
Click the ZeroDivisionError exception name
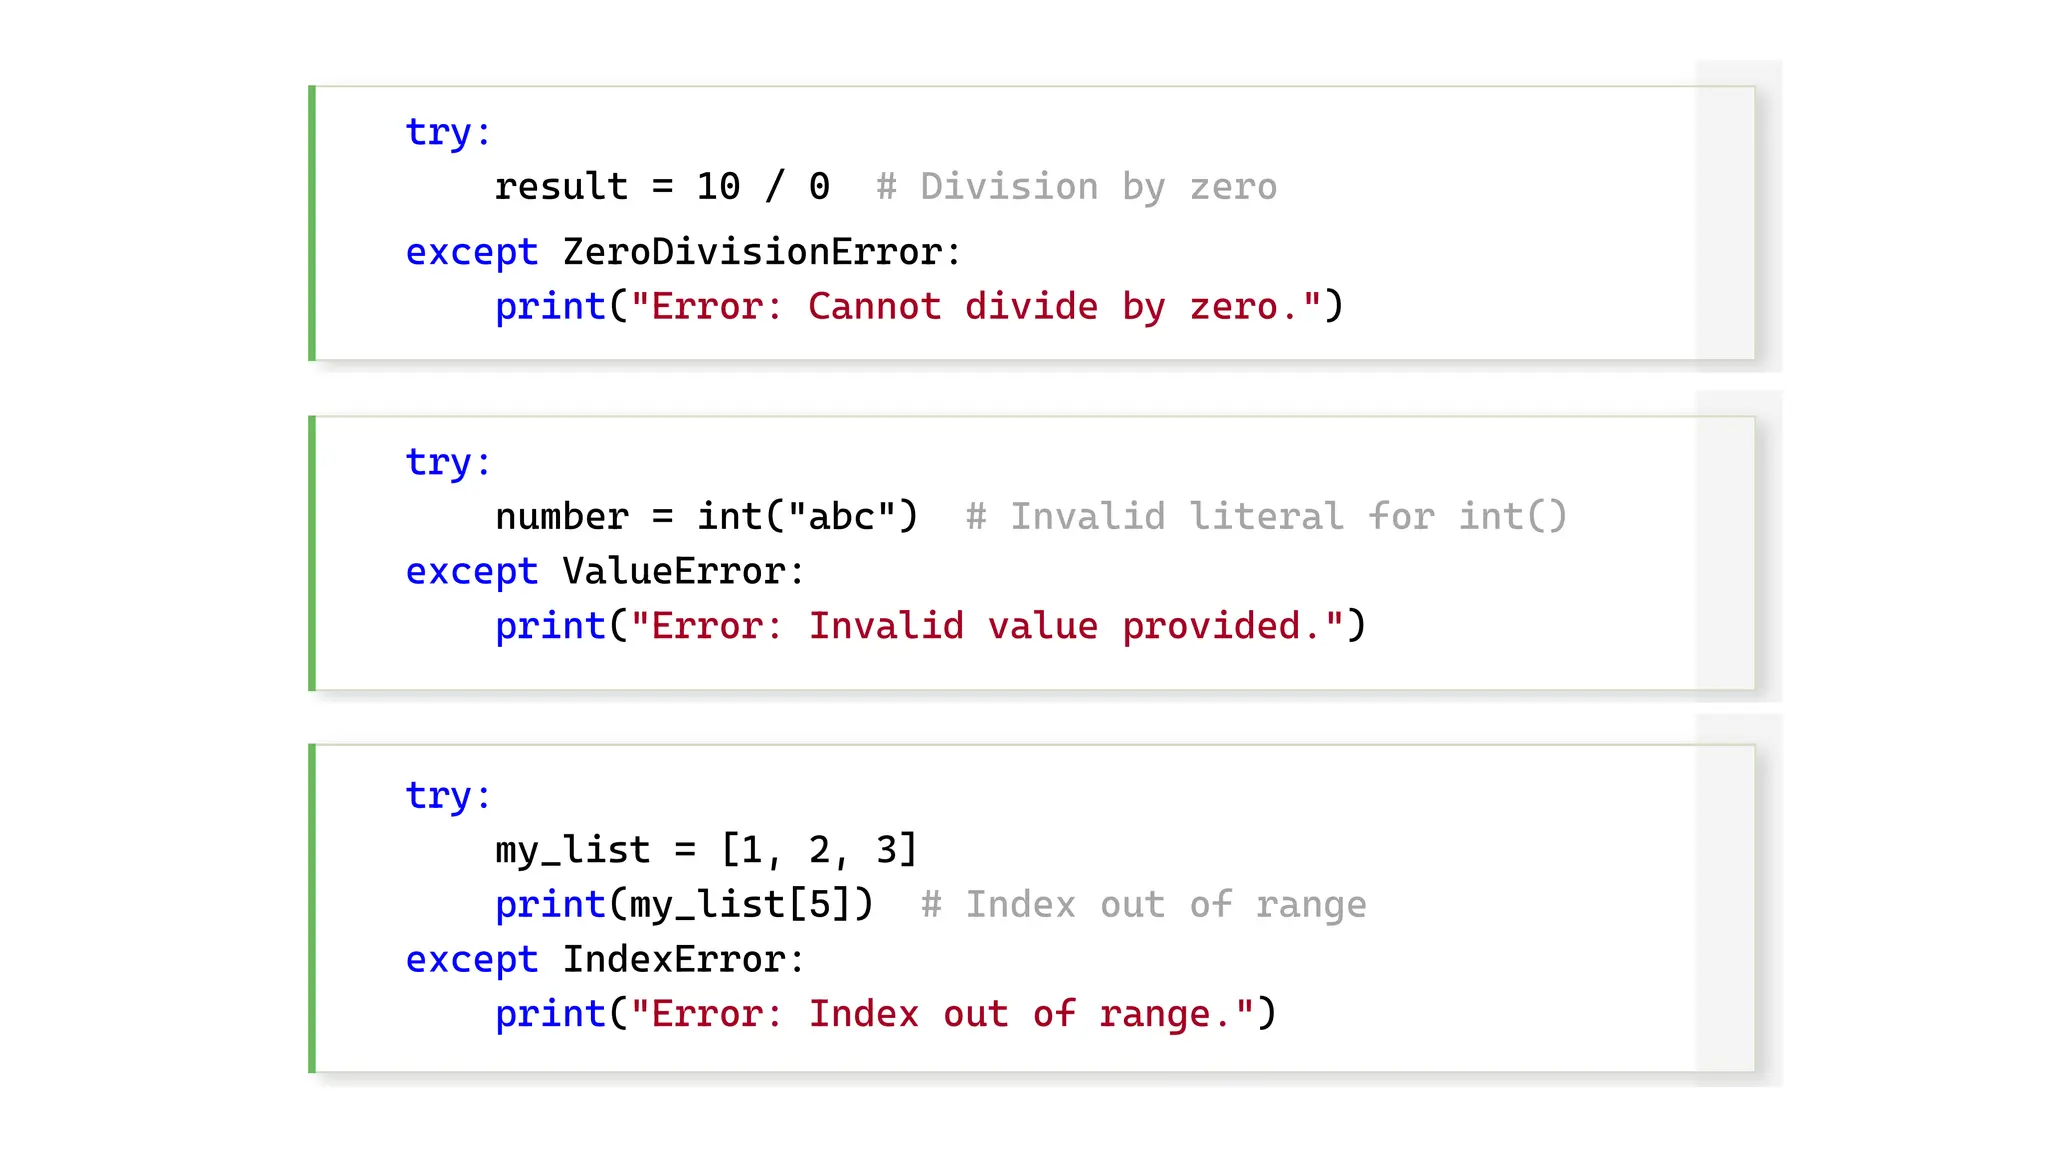coord(754,251)
